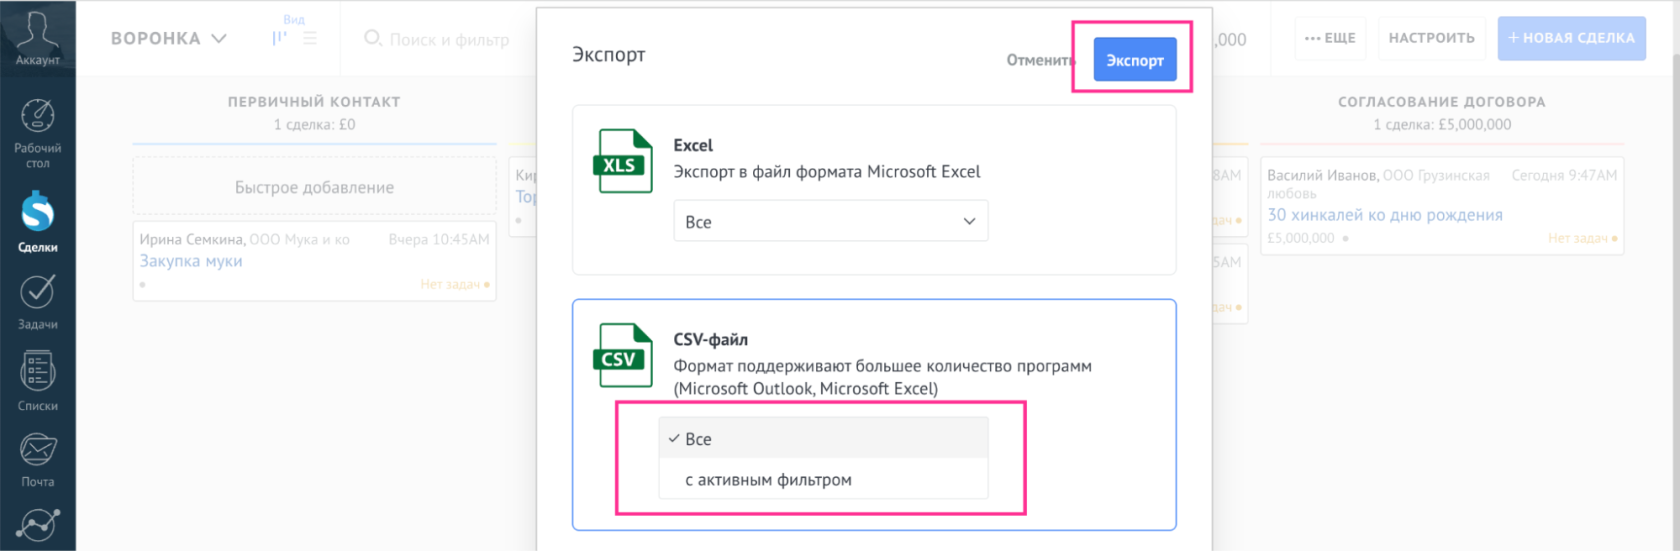Switch to pipeline view toggle icon
1680x551 pixels.
click(279, 38)
